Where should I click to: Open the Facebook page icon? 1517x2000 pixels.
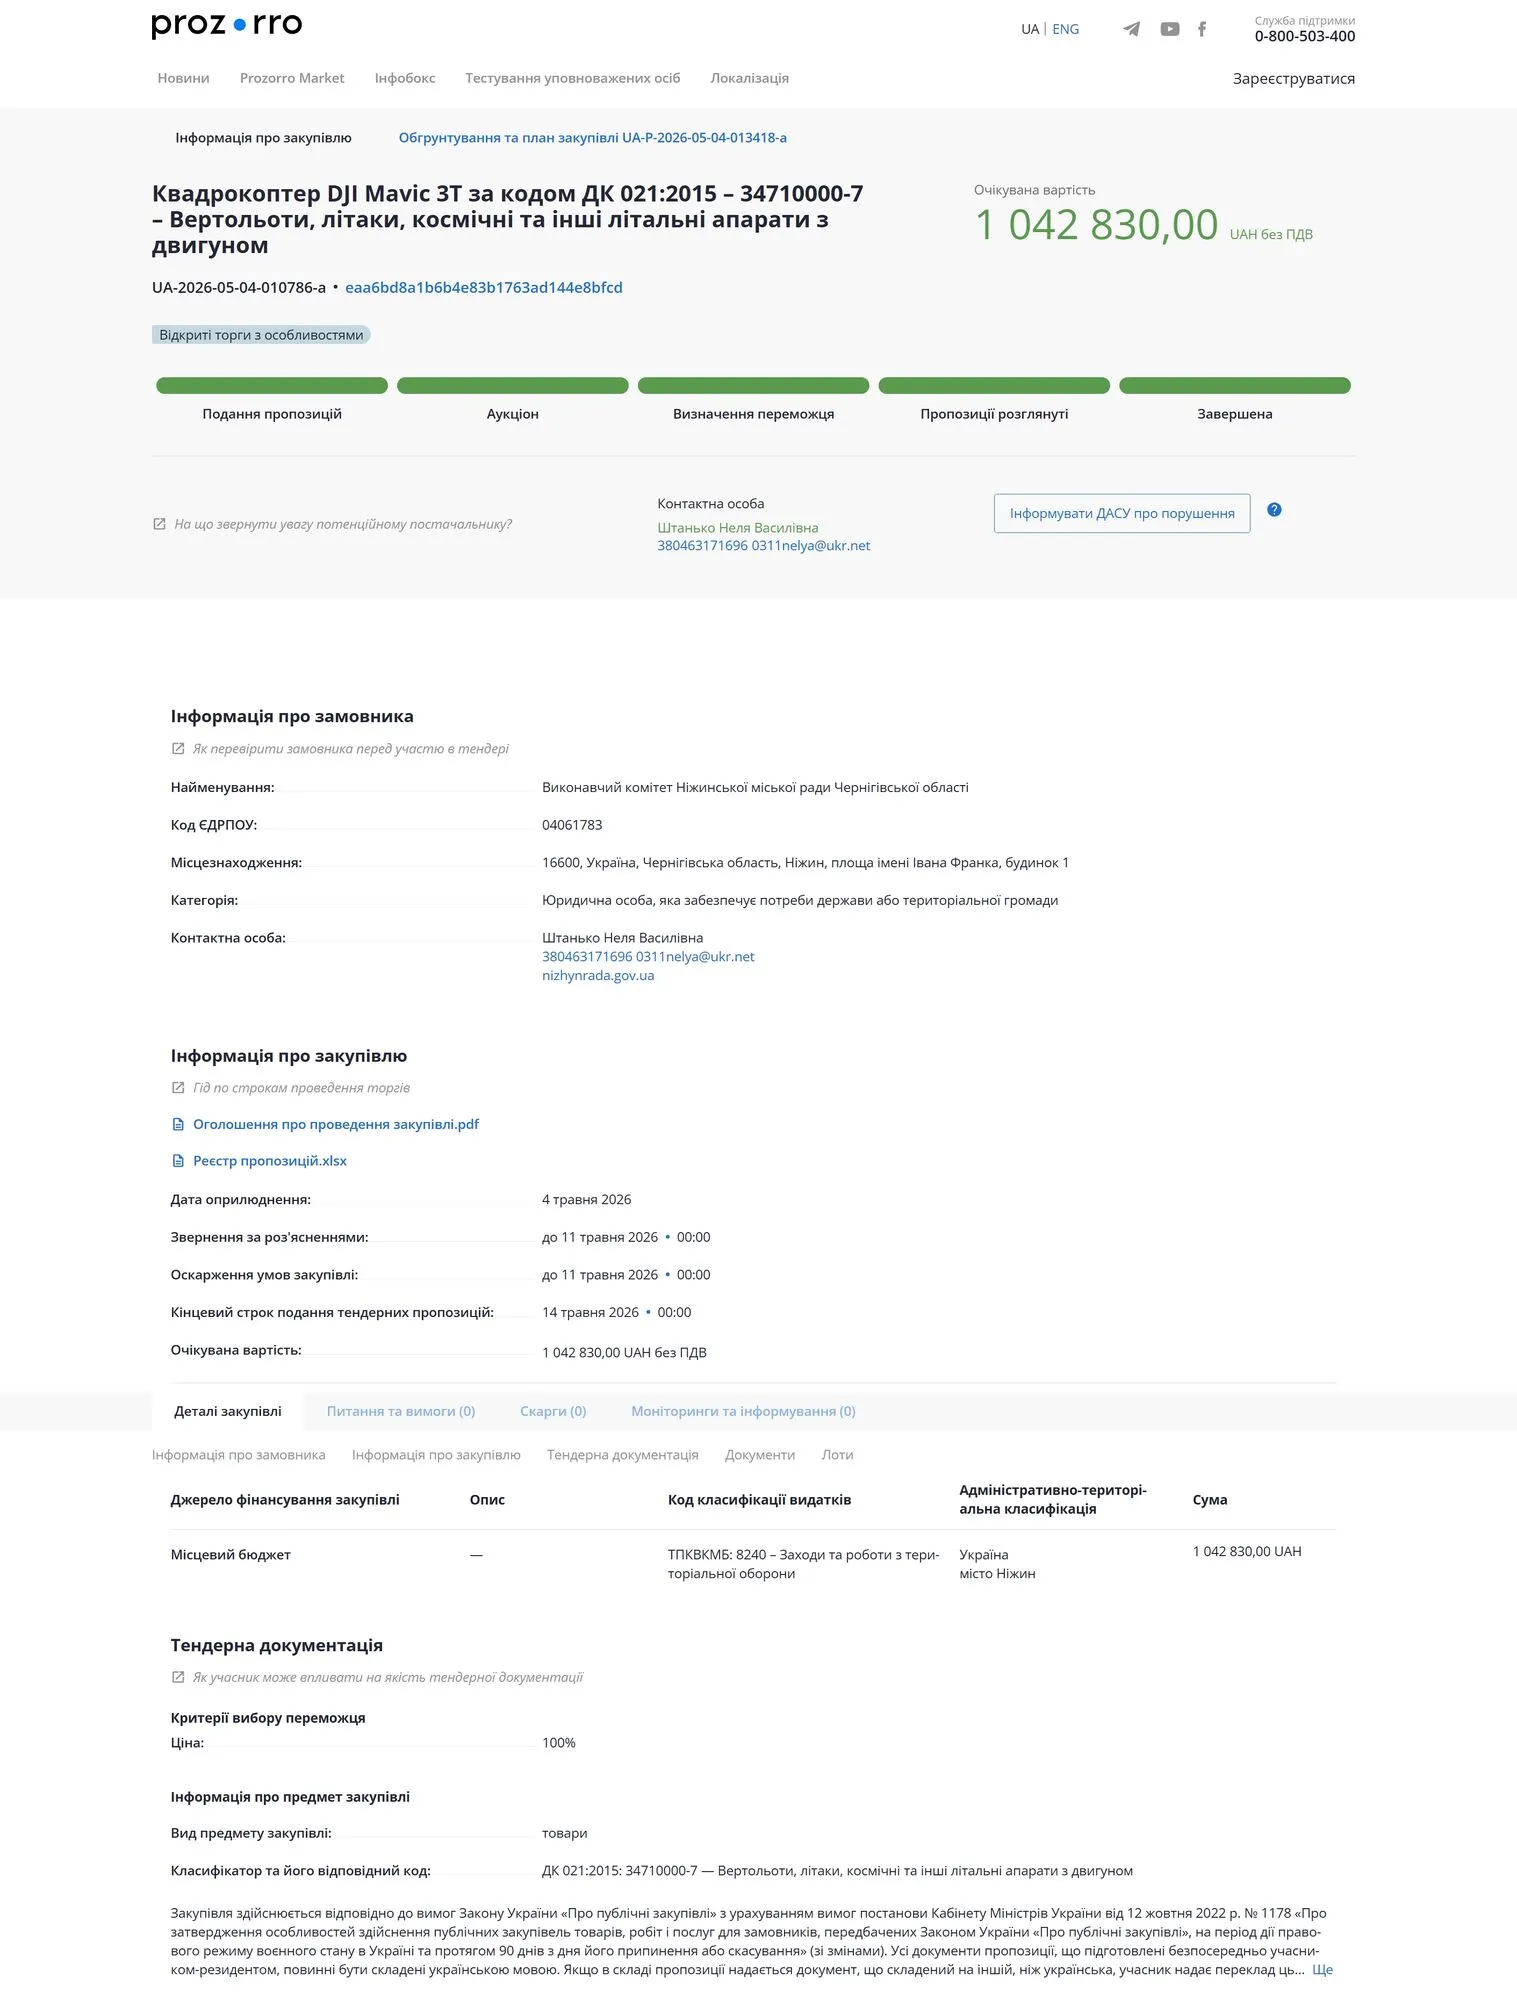point(1202,29)
